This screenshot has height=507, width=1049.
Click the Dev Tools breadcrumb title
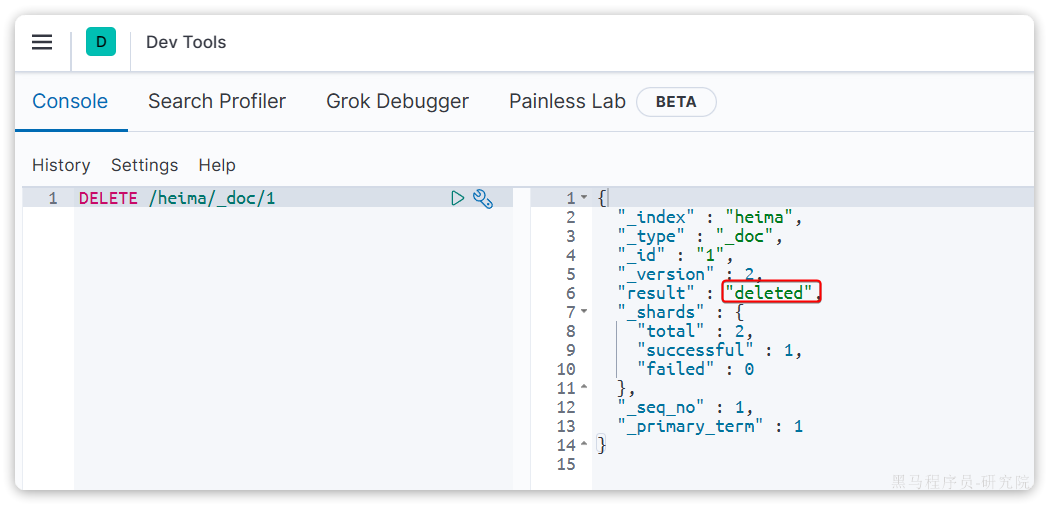pyautogui.click(x=186, y=42)
